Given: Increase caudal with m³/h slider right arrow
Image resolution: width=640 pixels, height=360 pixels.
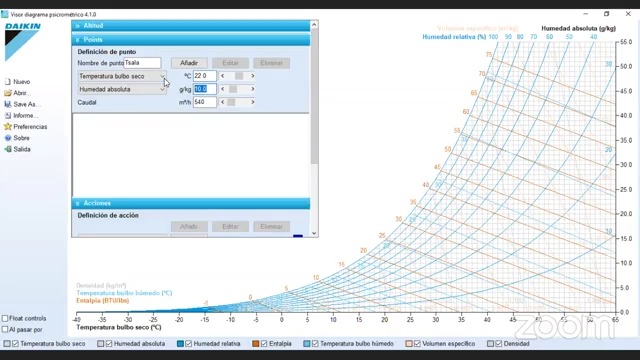Looking at the screenshot, I should (x=253, y=102).
